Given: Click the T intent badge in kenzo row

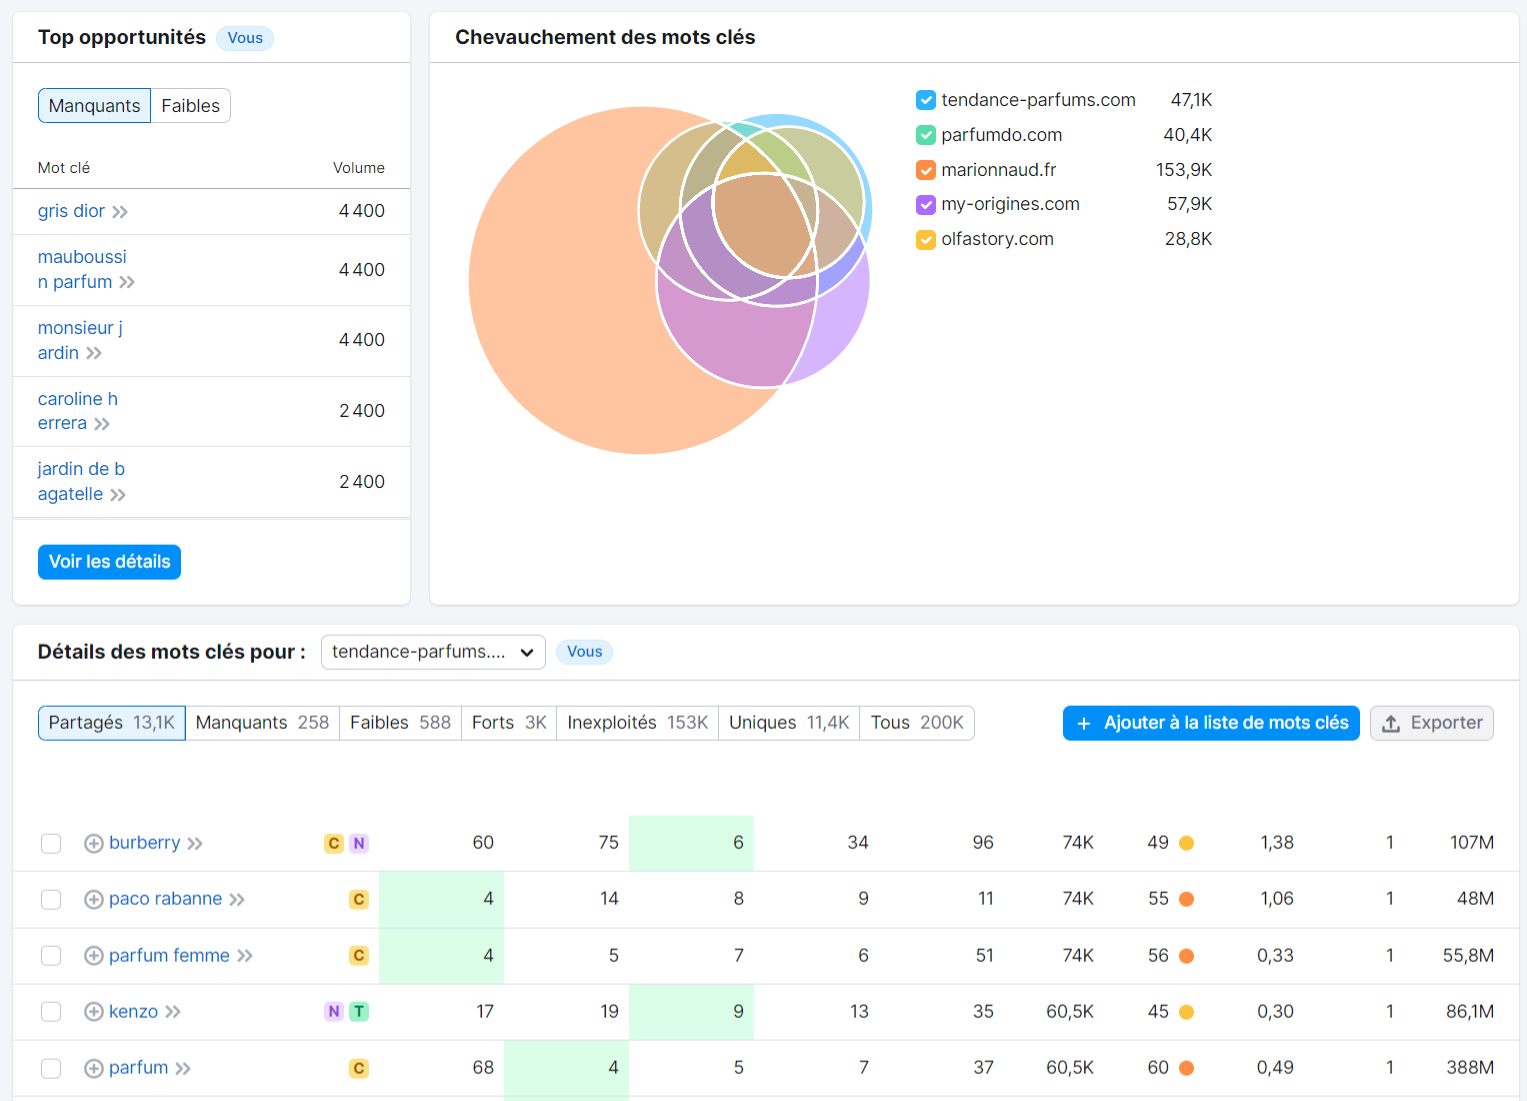Looking at the screenshot, I should pos(359,1012).
